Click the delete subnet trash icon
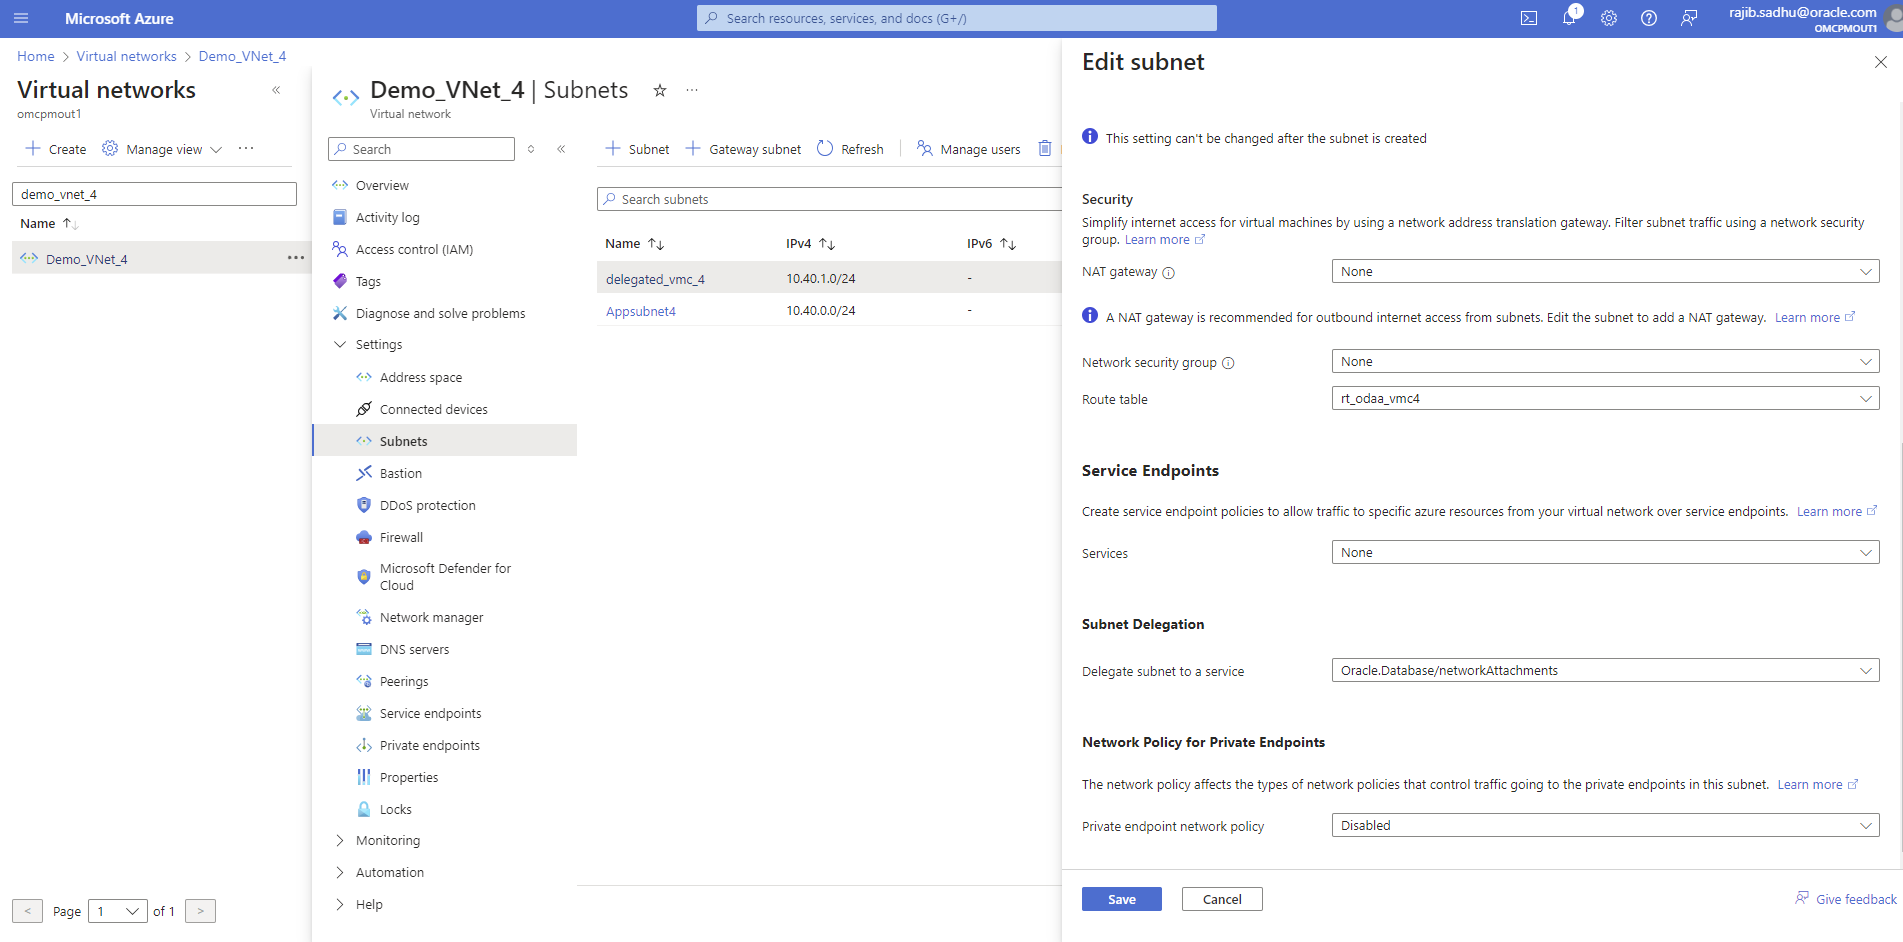The width and height of the screenshot is (1903, 942). [x=1045, y=148]
